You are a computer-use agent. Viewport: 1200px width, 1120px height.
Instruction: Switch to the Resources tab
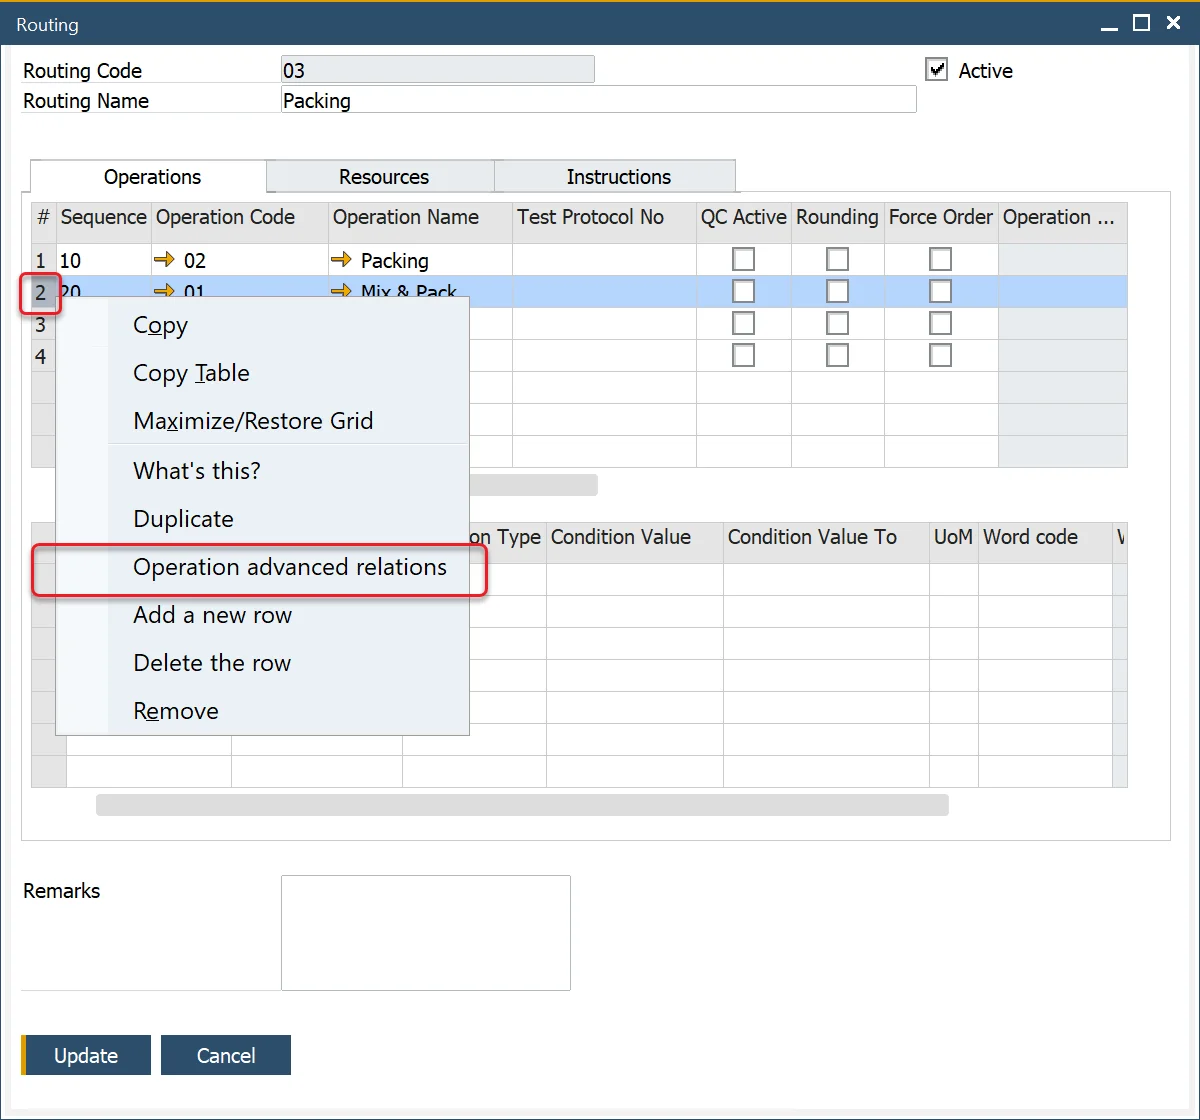pyautogui.click(x=383, y=177)
